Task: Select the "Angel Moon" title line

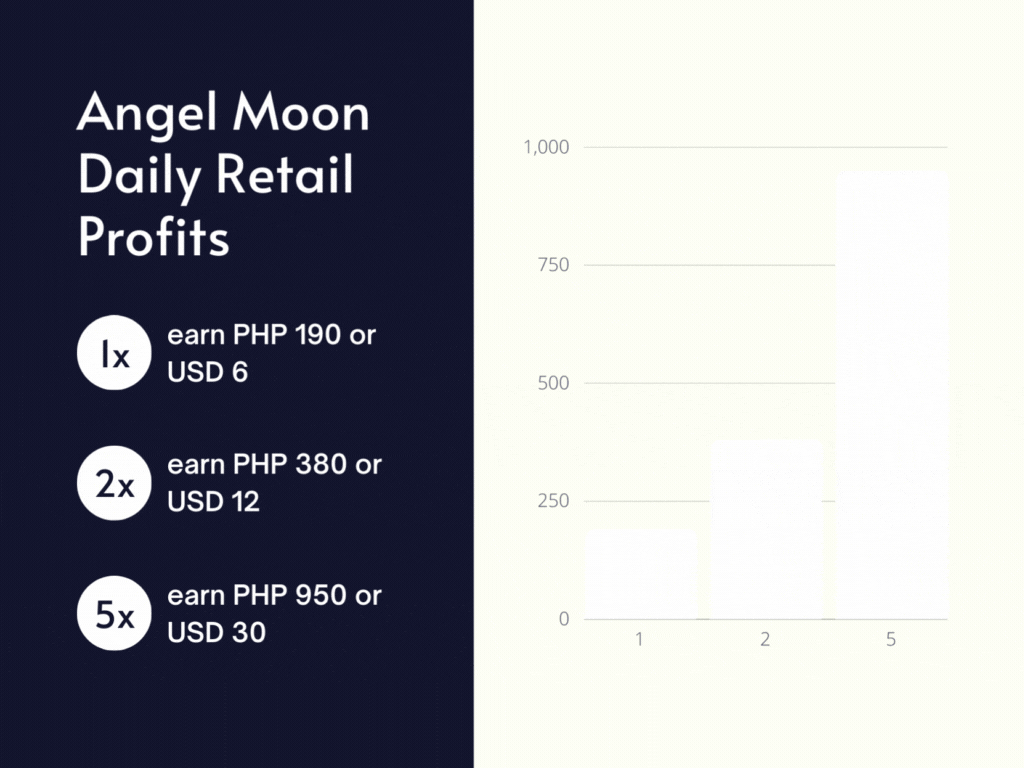Action: coord(223,114)
